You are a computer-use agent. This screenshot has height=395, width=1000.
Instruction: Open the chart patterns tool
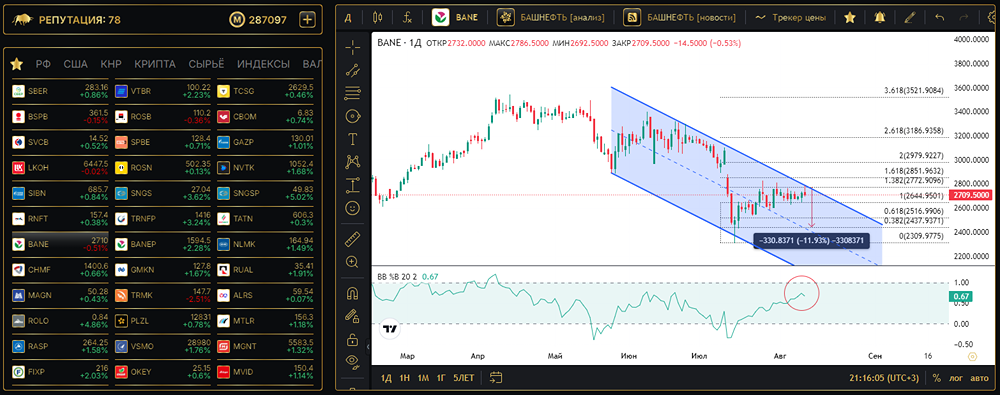pos(352,162)
